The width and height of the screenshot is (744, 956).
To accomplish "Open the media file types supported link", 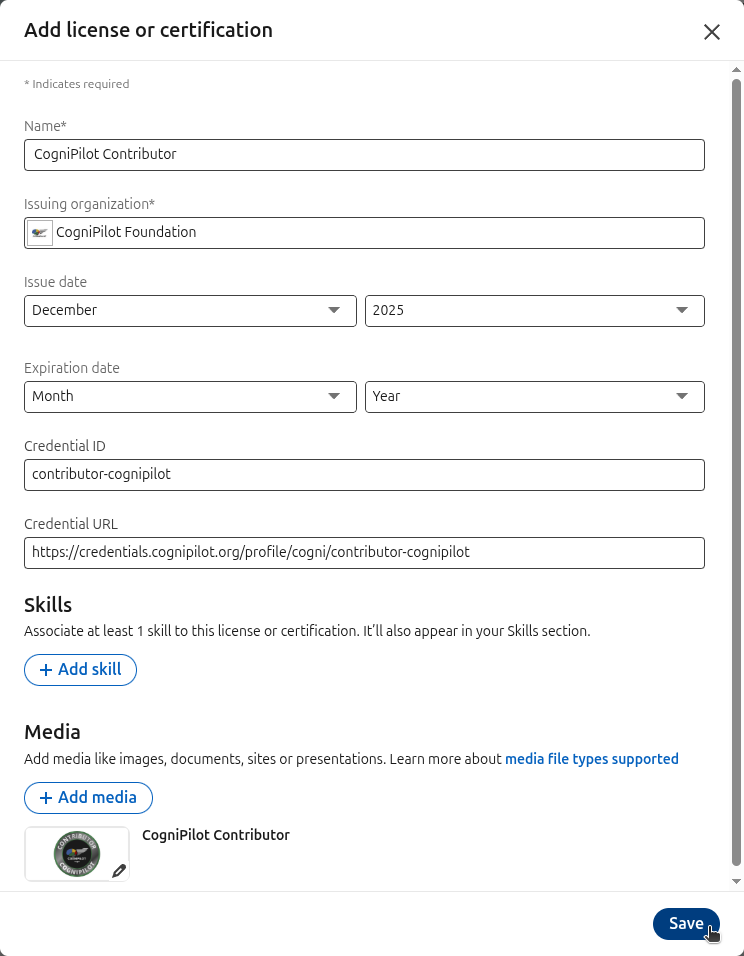I will click(592, 759).
